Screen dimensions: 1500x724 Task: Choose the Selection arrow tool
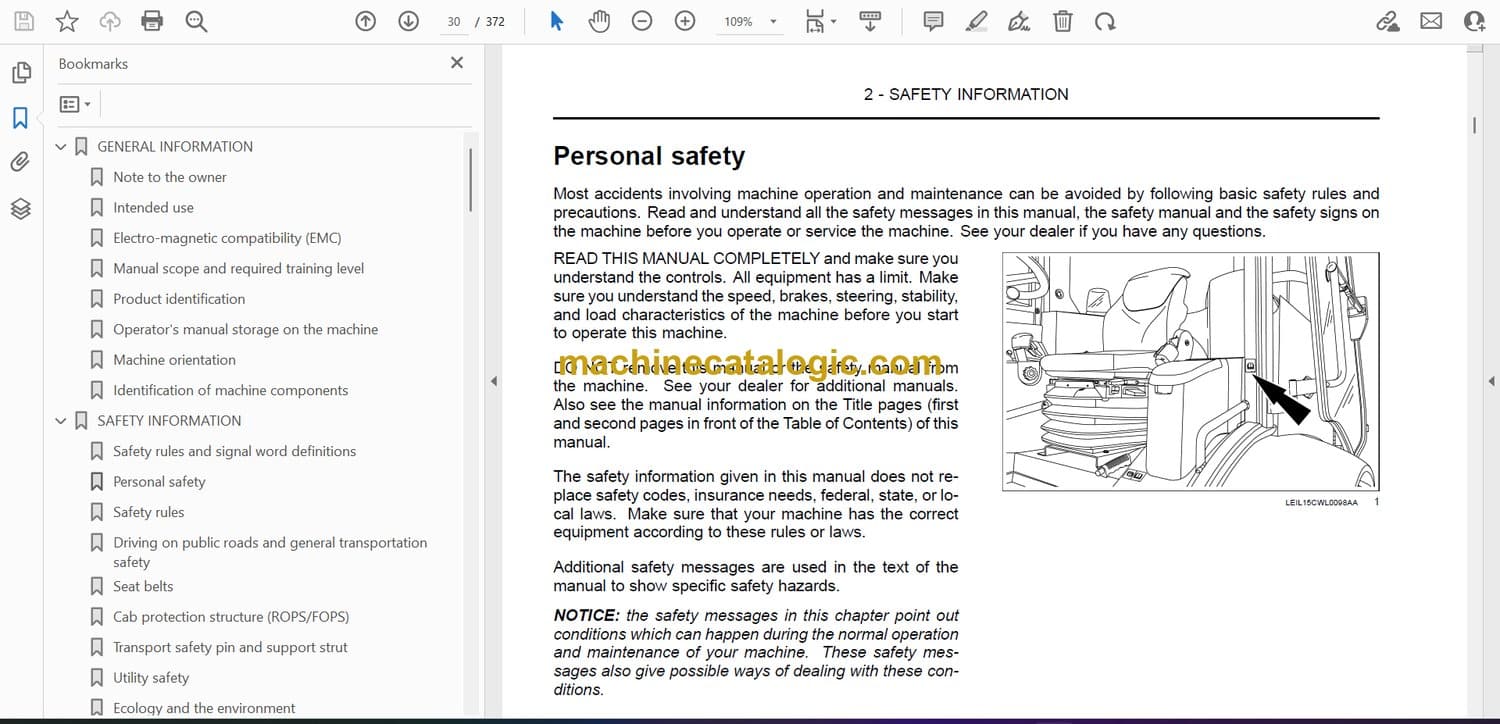[x=557, y=21]
